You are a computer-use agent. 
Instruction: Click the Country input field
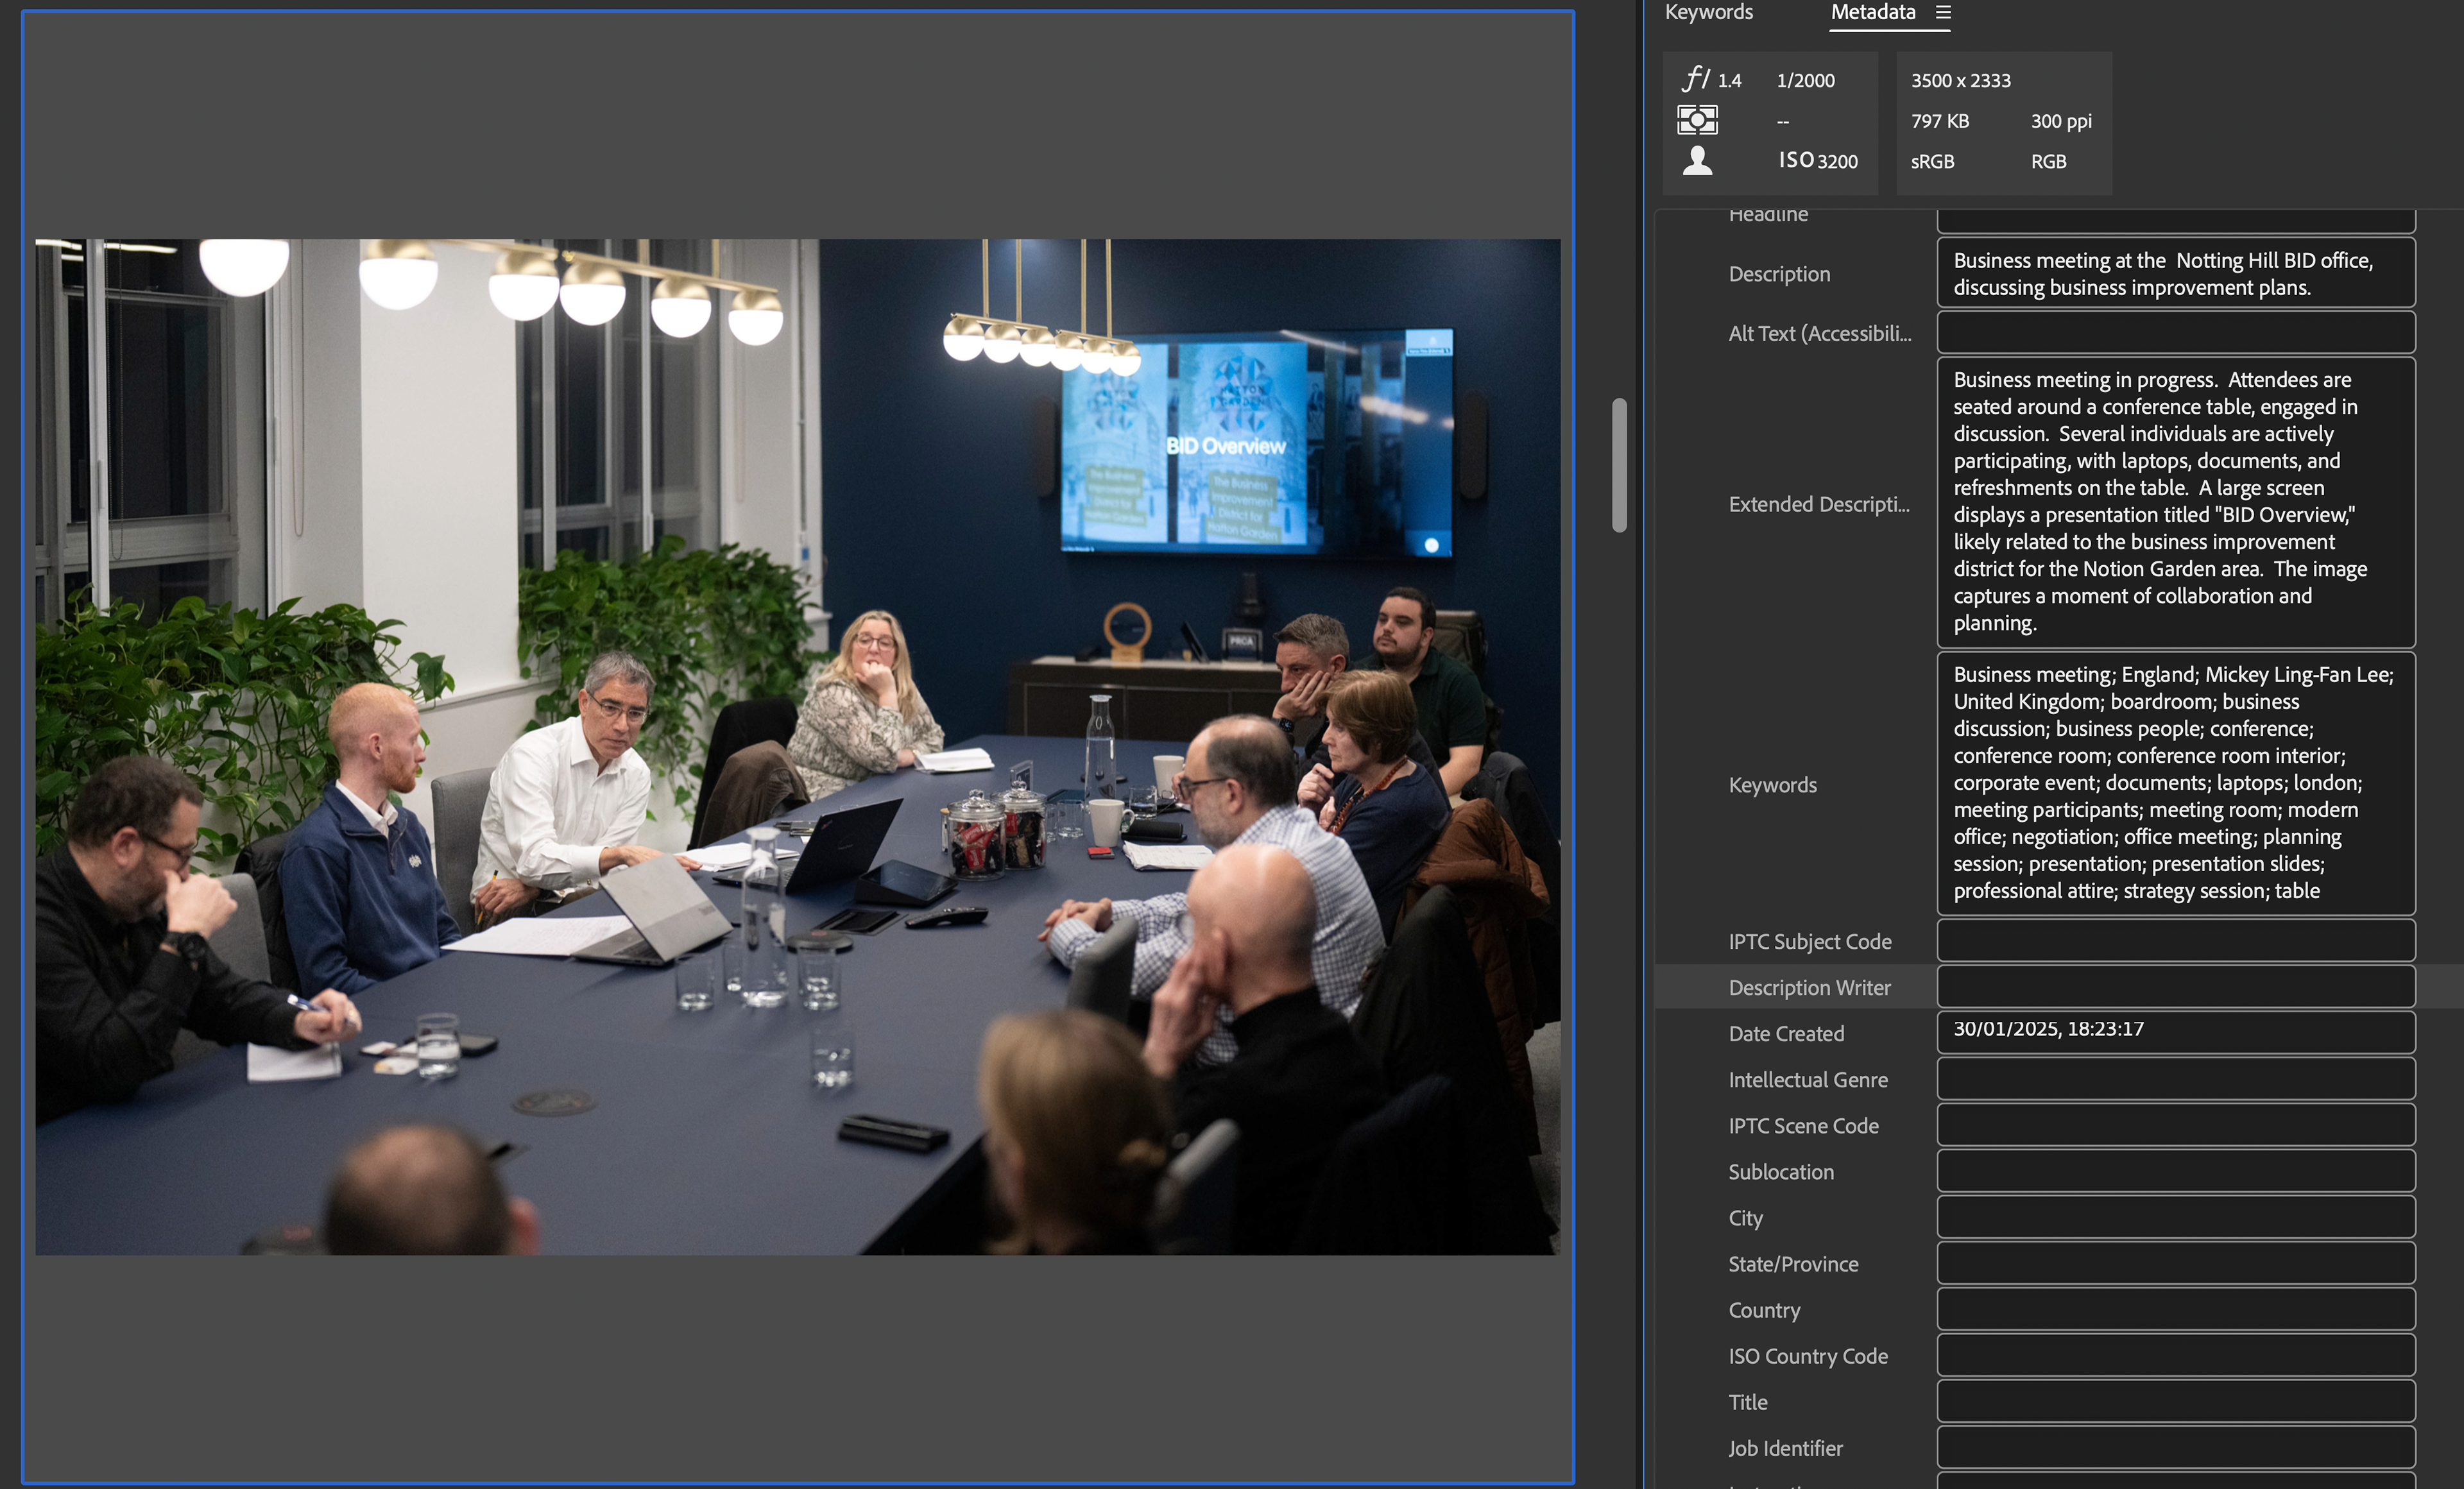pyautogui.click(x=2175, y=1309)
